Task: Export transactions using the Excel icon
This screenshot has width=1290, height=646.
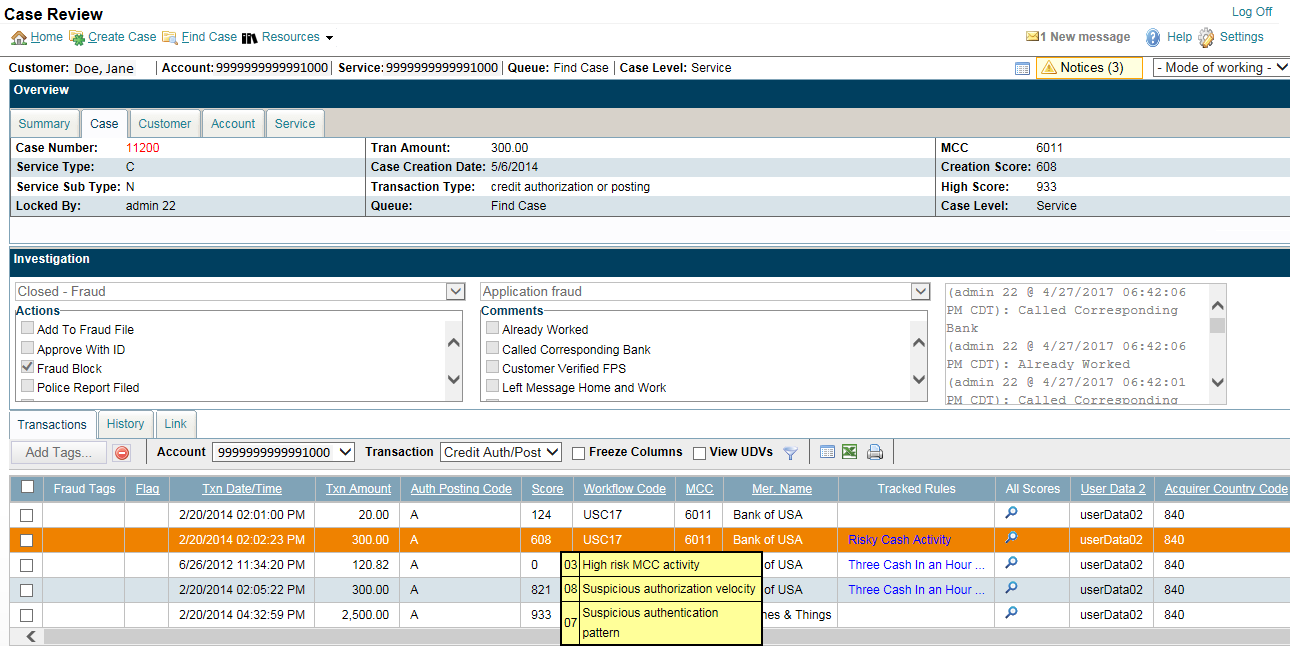Action: coord(849,452)
